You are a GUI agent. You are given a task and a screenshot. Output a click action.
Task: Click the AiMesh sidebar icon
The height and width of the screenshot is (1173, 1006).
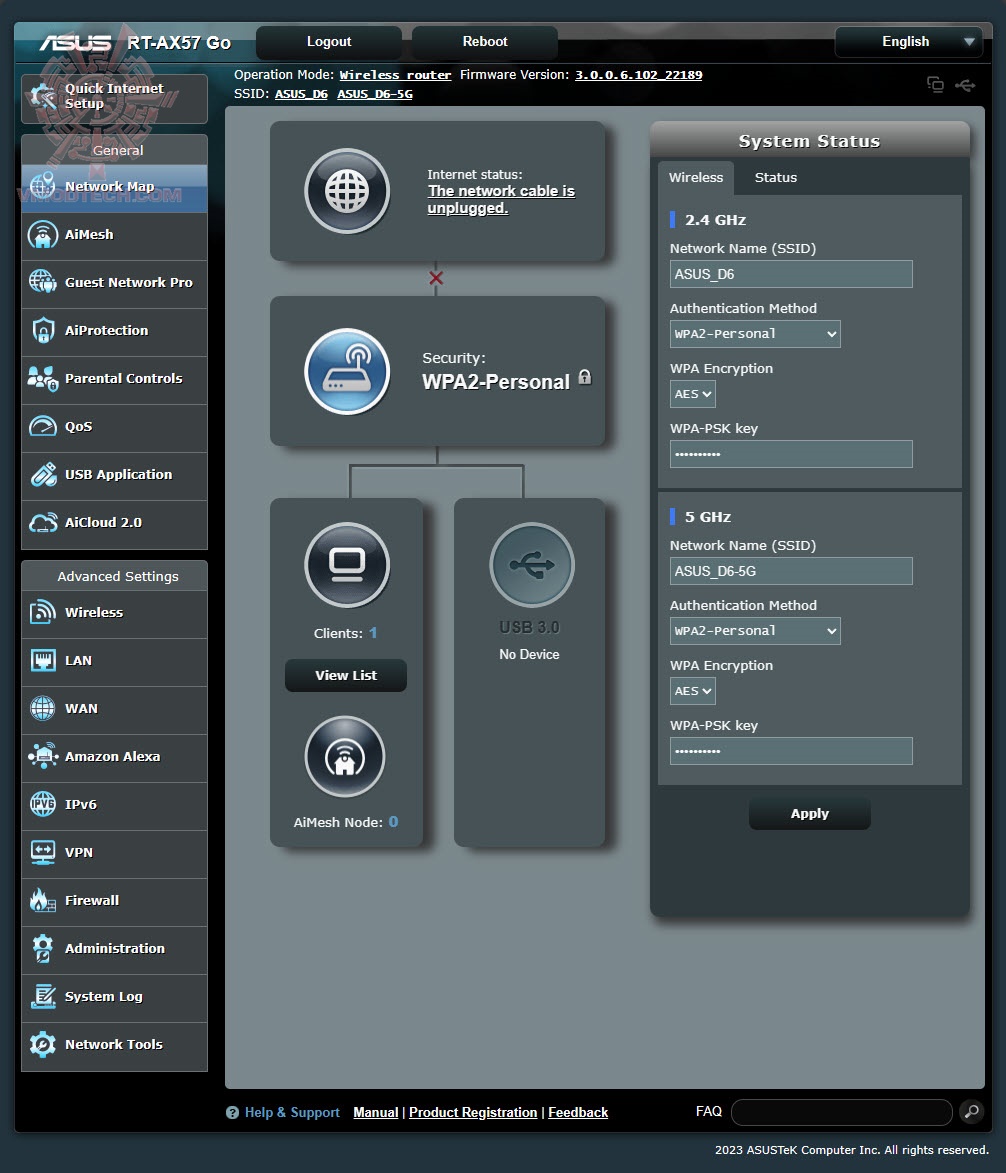tap(43, 234)
